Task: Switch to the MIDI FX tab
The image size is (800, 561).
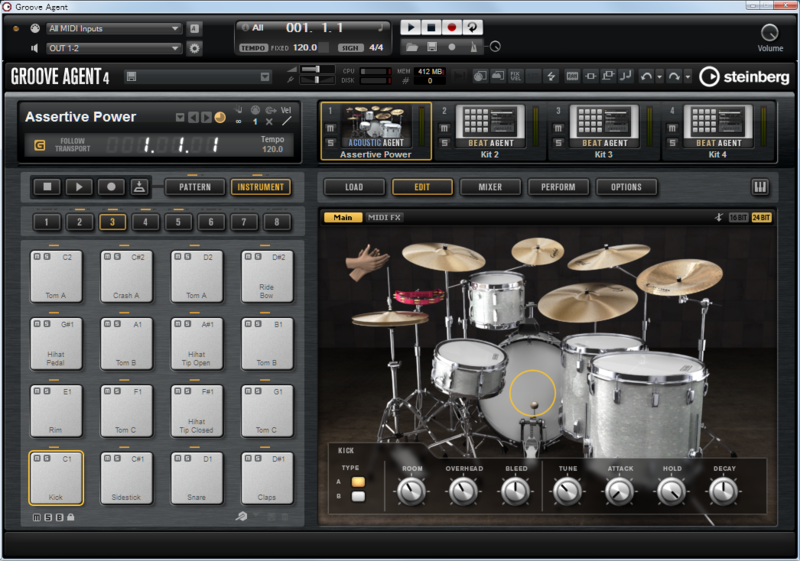Action: tap(384, 218)
